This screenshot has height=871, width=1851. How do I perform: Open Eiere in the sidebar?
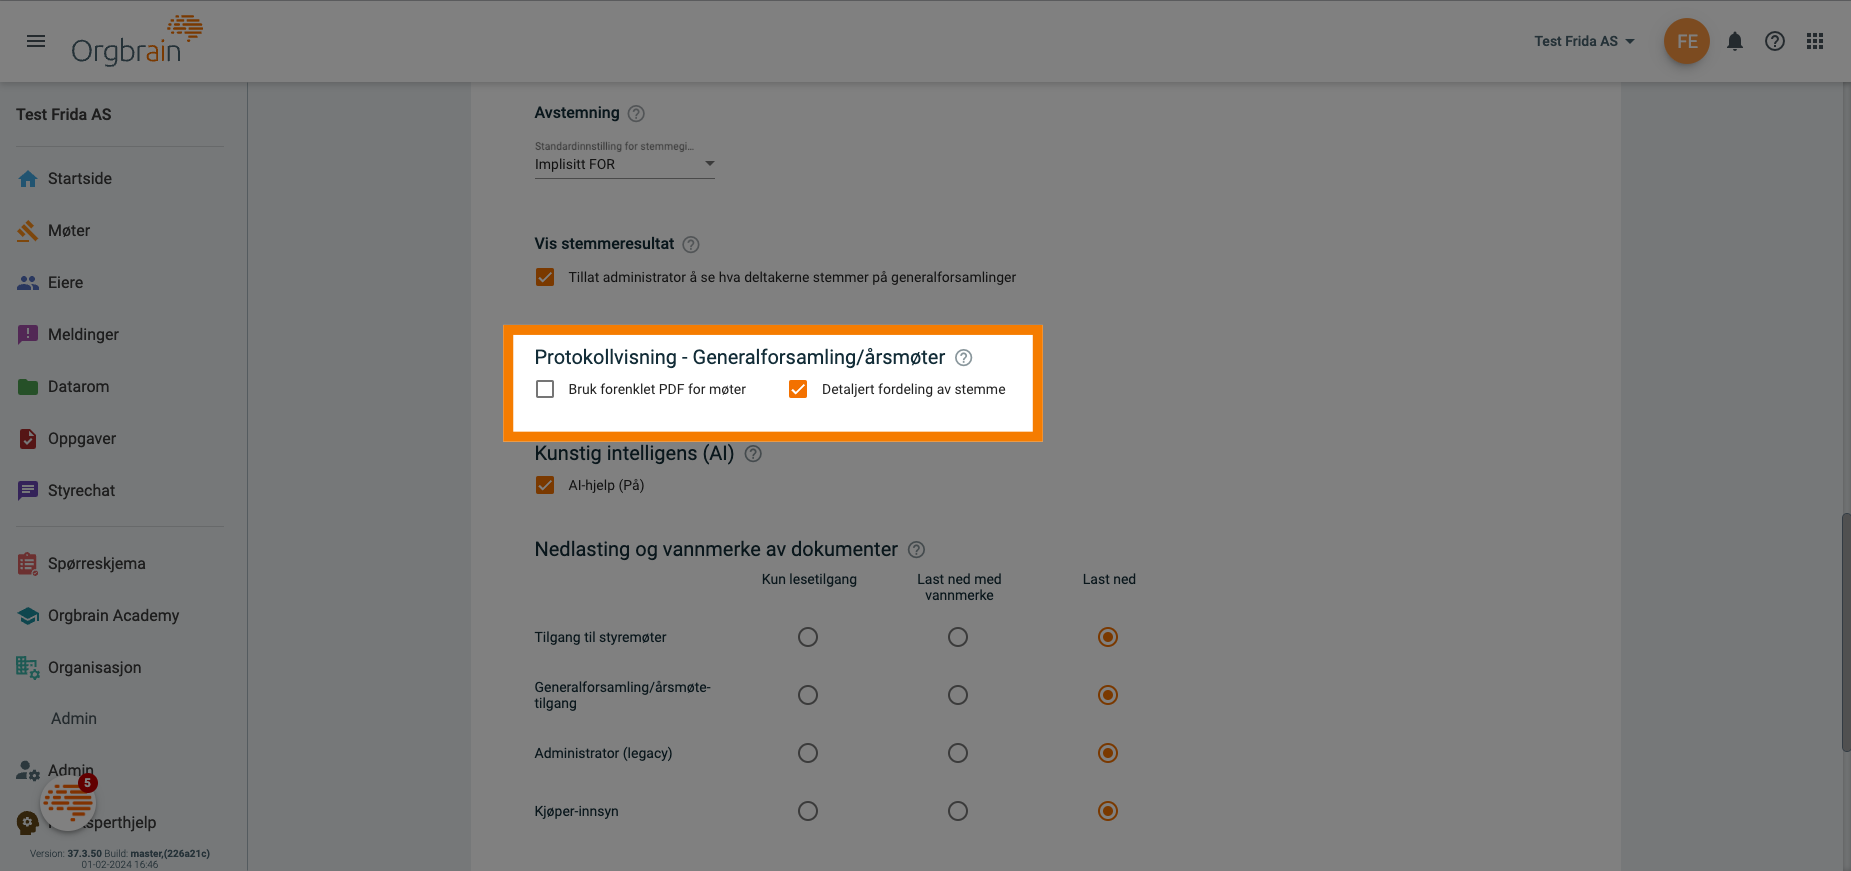click(66, 282)
